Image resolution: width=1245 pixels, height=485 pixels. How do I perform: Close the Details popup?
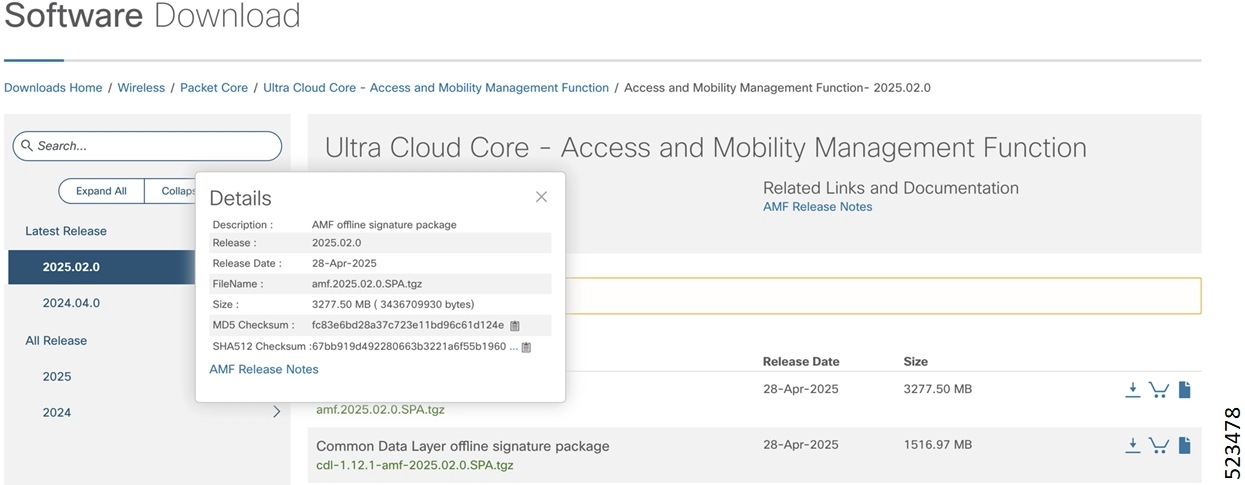541,197
